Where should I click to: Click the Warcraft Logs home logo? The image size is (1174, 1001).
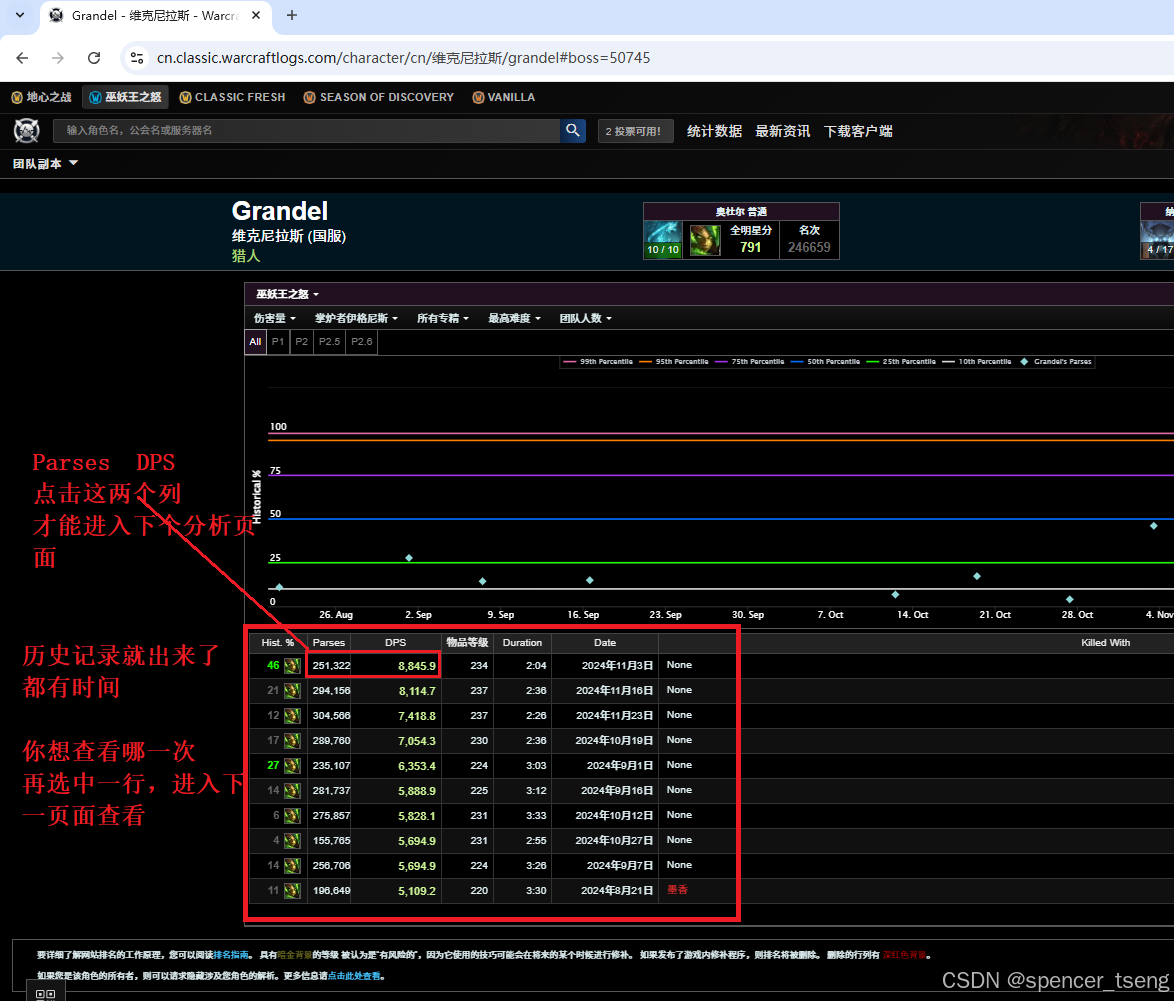pos(27,130)
